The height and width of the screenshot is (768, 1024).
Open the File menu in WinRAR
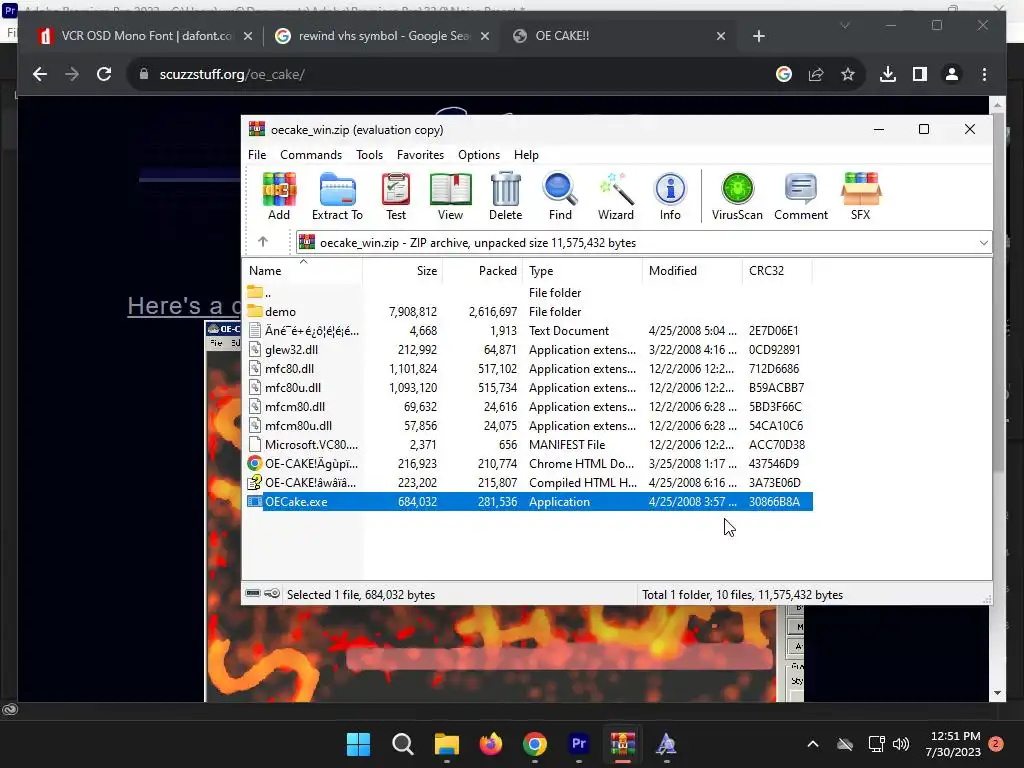click(257, 155)
